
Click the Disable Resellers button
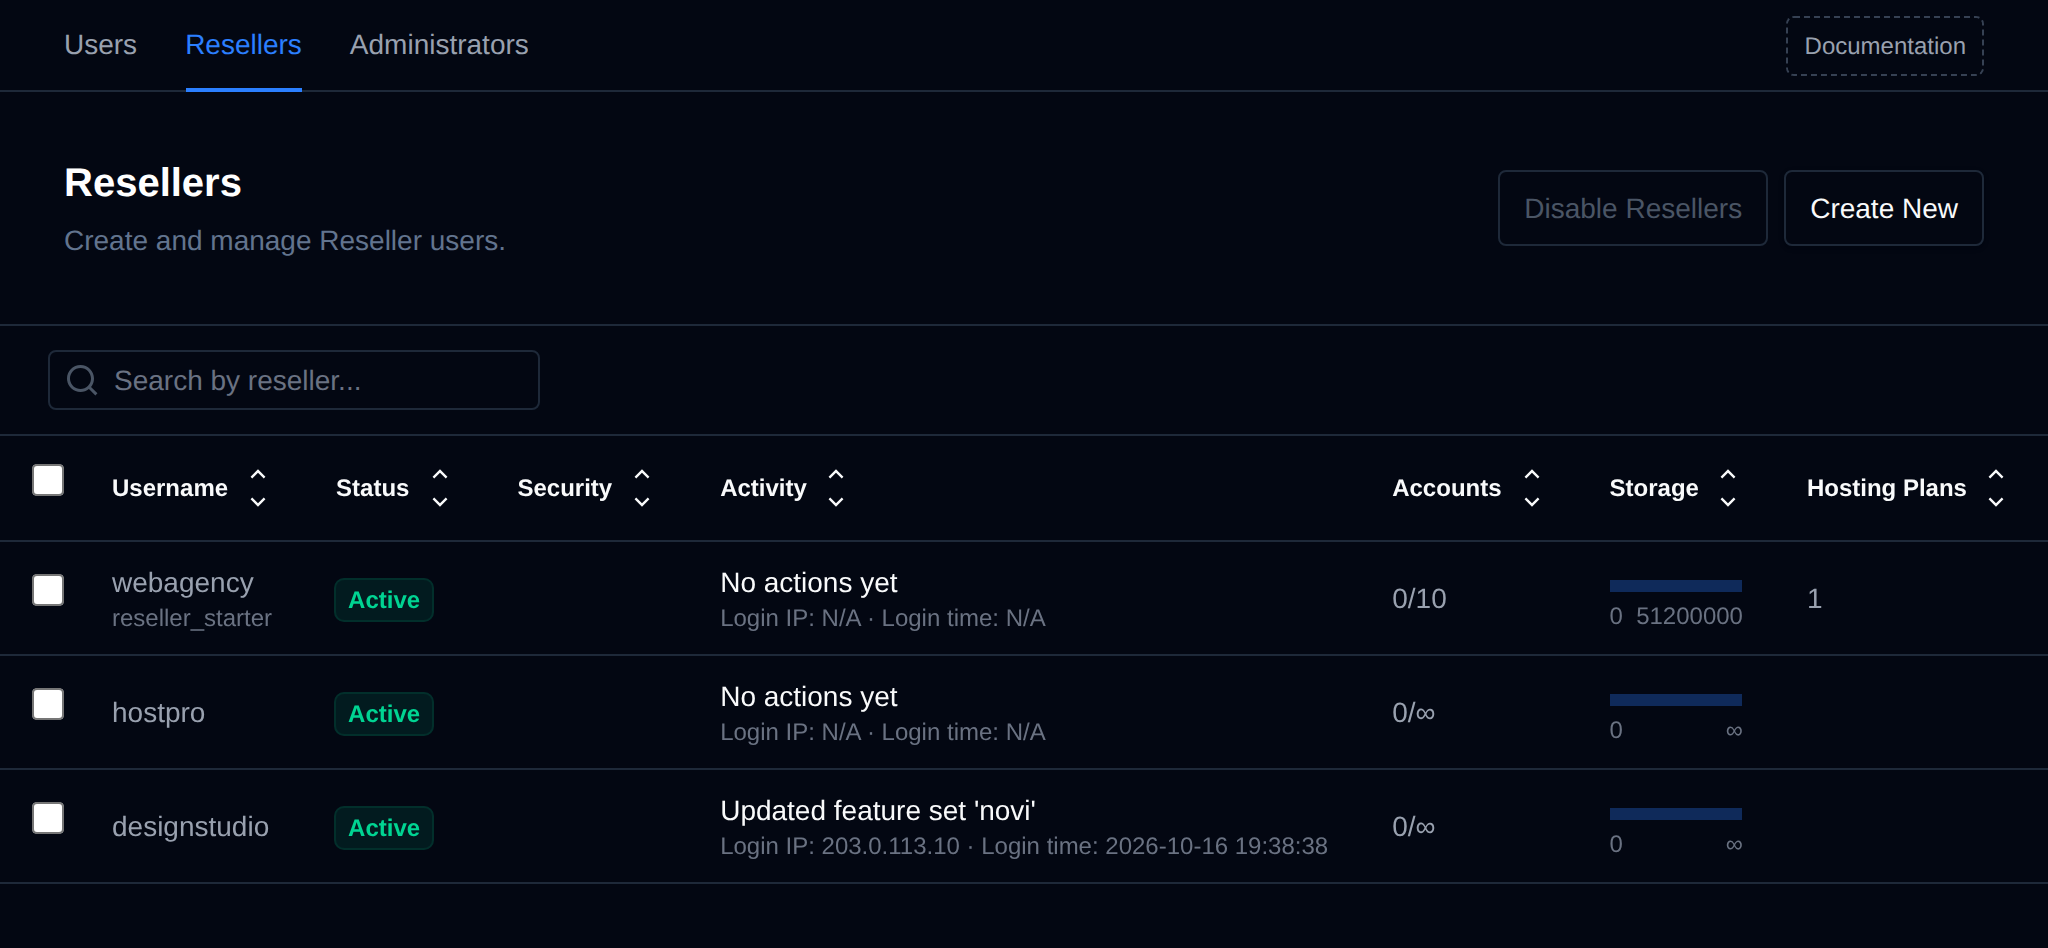pyautogui.click(x=1633, y=208)
